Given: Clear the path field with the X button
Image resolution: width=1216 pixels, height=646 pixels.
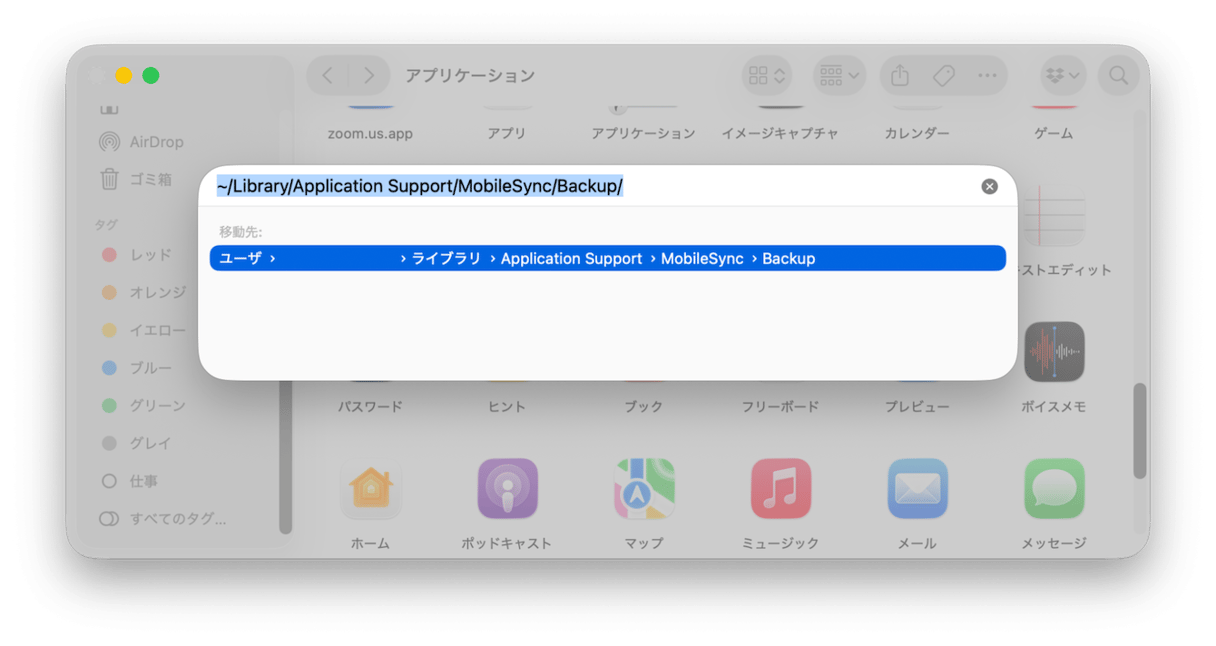Looking at the screenshot, I should [989, 186].
